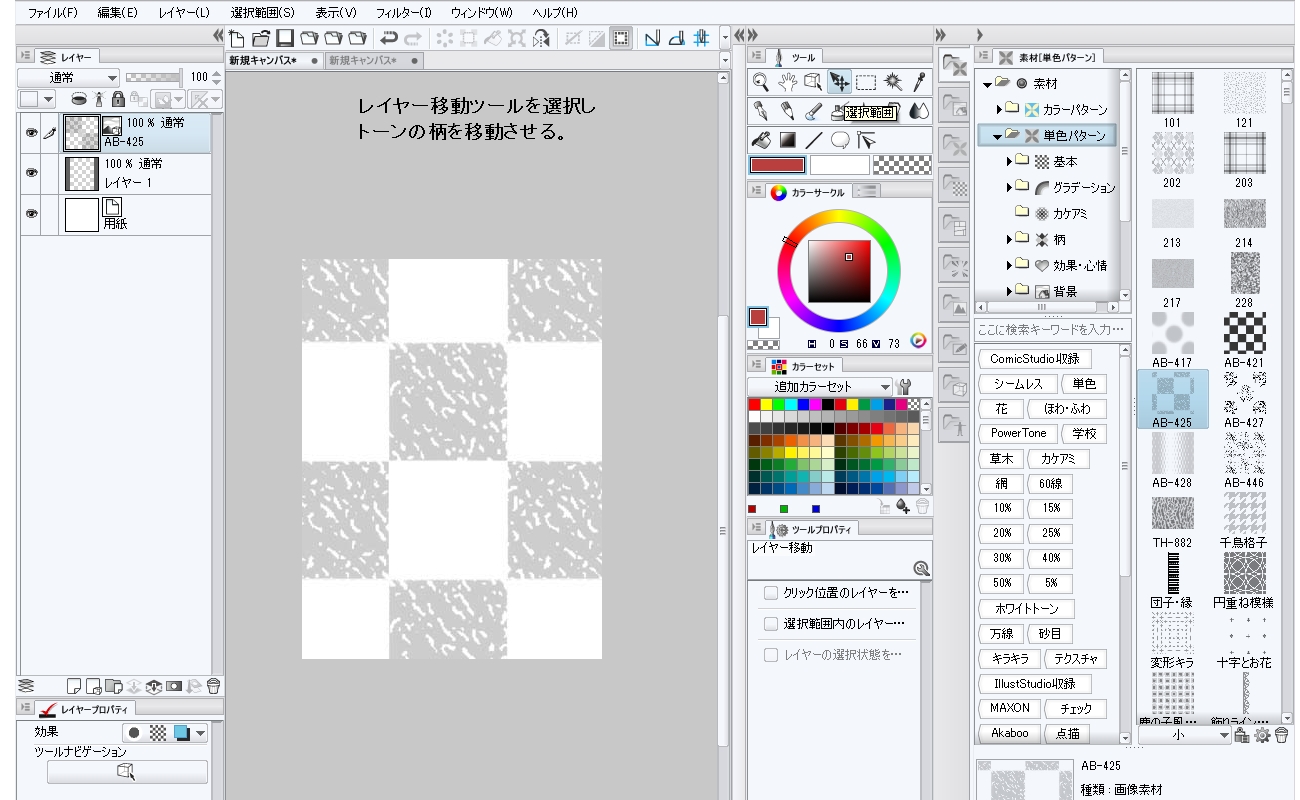Select the Hand move tool
Screen dimensions: 1300x800
[x=787, y=82]
